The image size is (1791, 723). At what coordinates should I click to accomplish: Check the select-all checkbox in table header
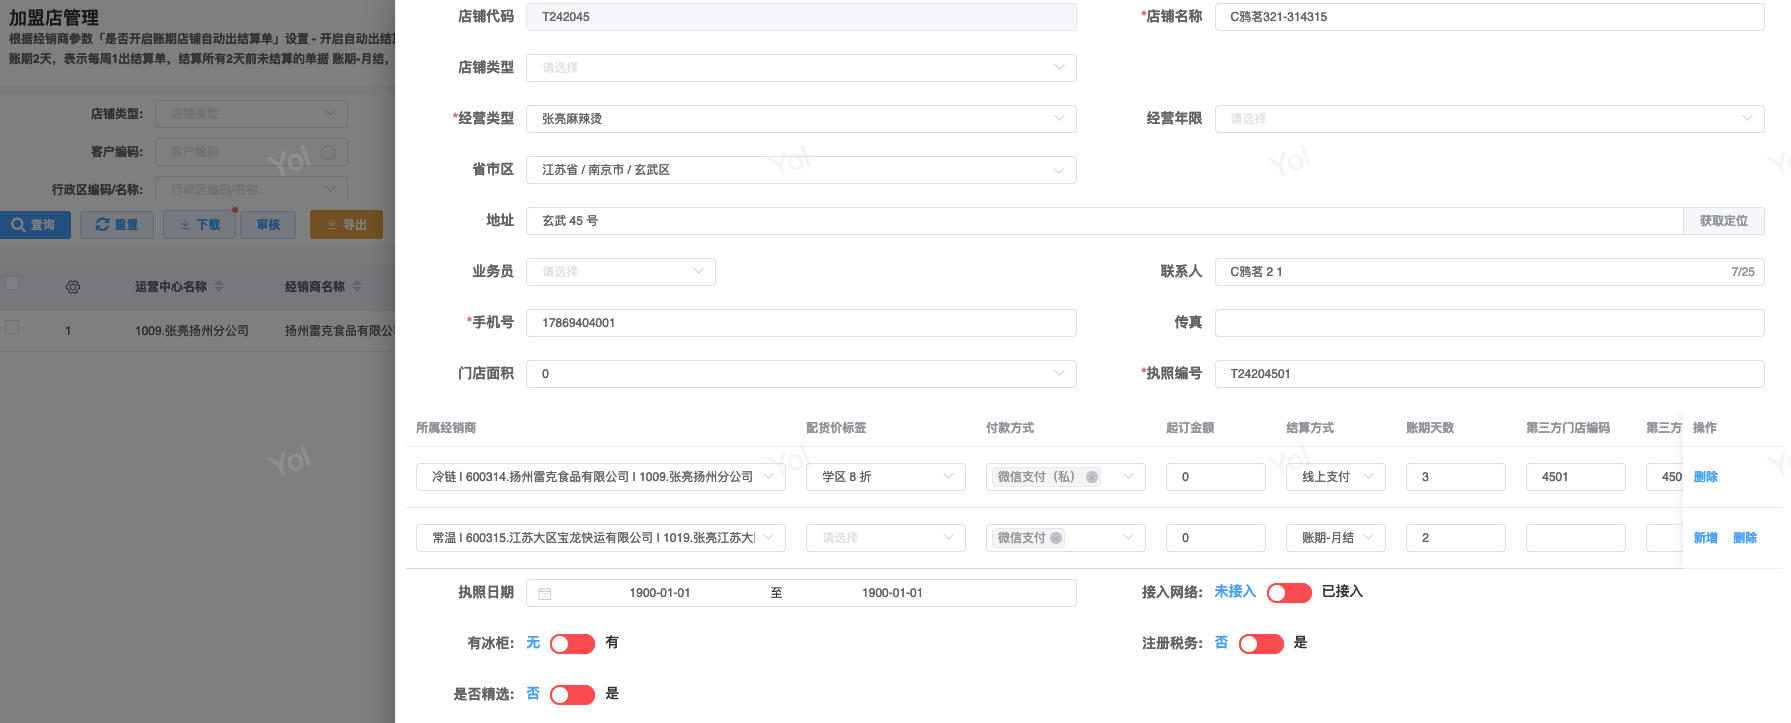[x=12, y=284]
